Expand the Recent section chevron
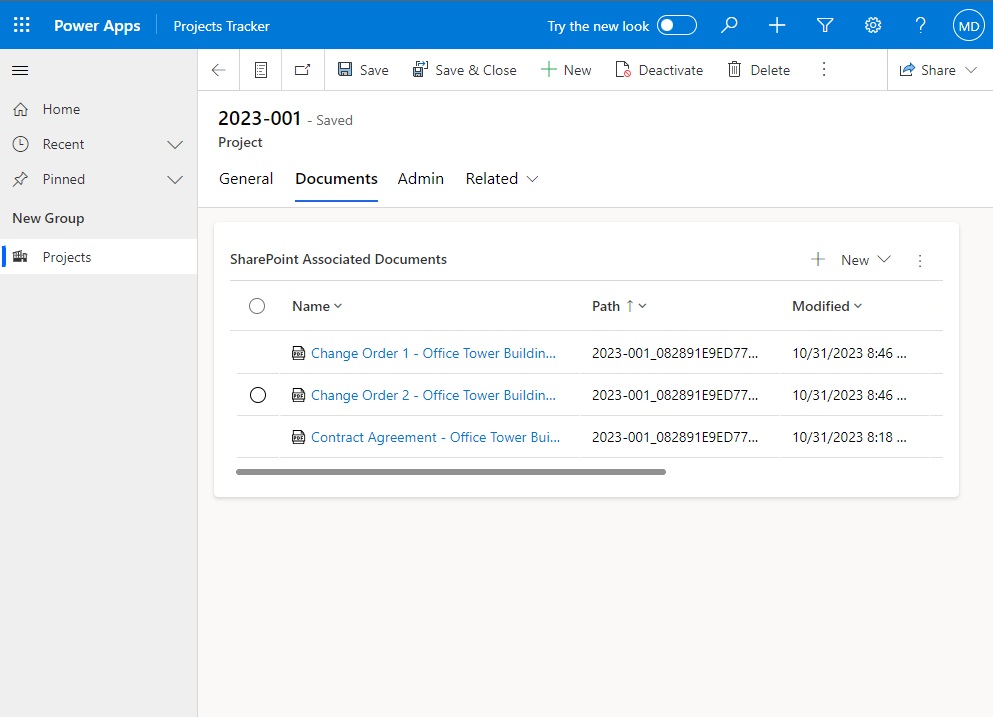993x717 pixels. tap(175, 144)
